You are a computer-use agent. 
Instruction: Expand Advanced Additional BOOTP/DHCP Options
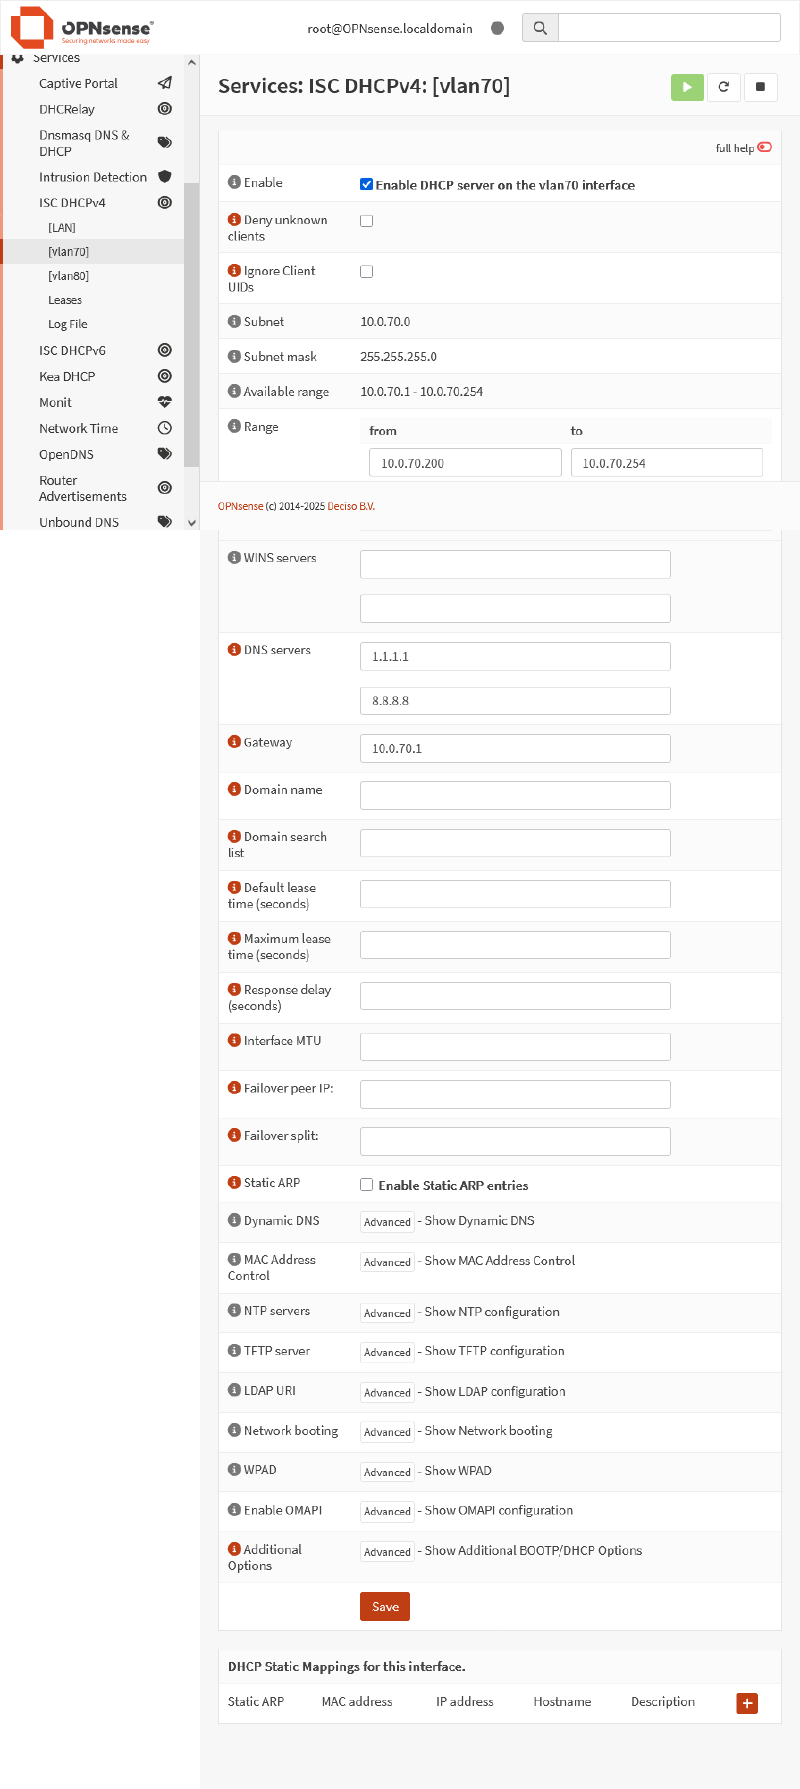coord(387,1552)
